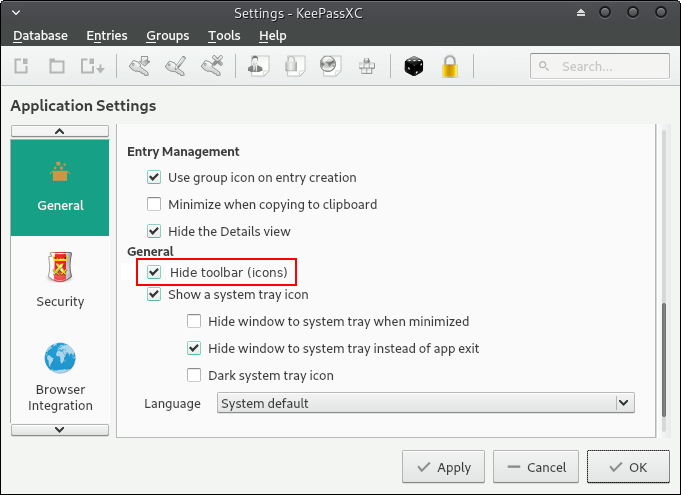The height and width of the screenshot is (495, 681).
Task: Toggle Use group icon on entry creation
Action: pos(154,178)
